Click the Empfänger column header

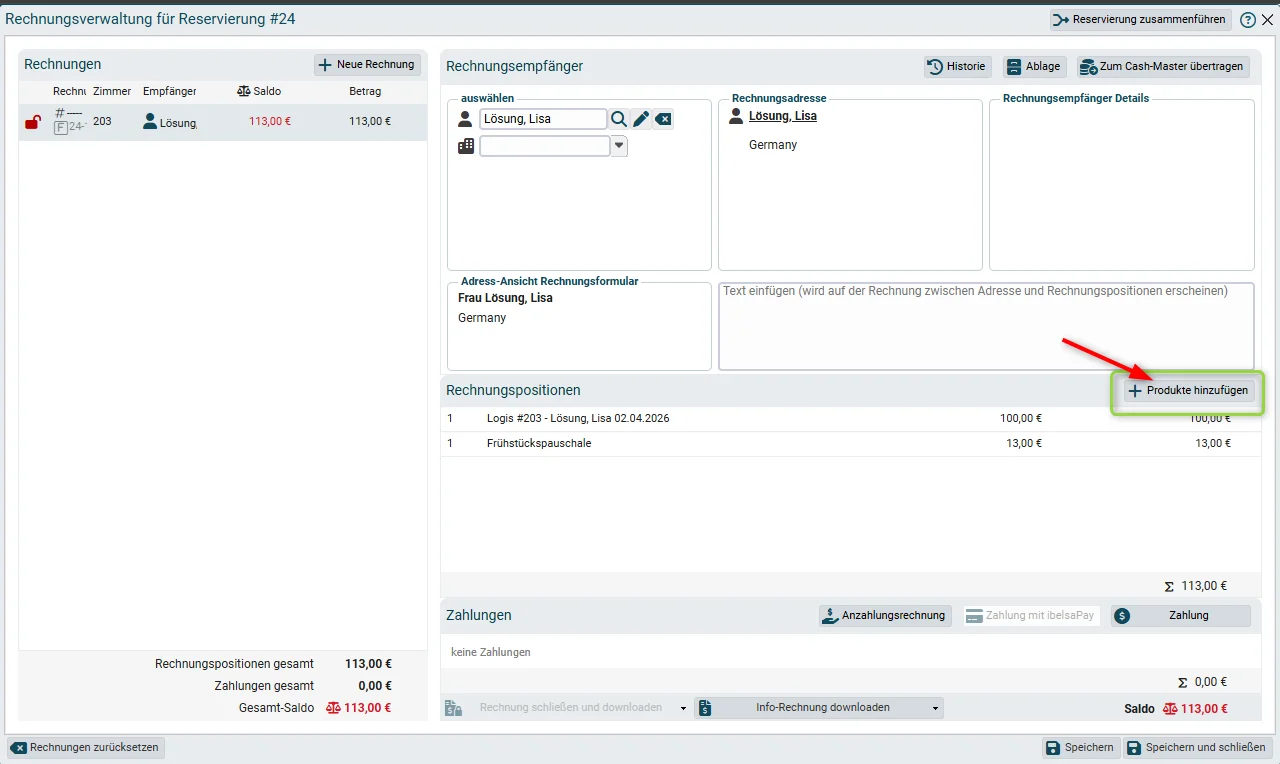point(169,92)
